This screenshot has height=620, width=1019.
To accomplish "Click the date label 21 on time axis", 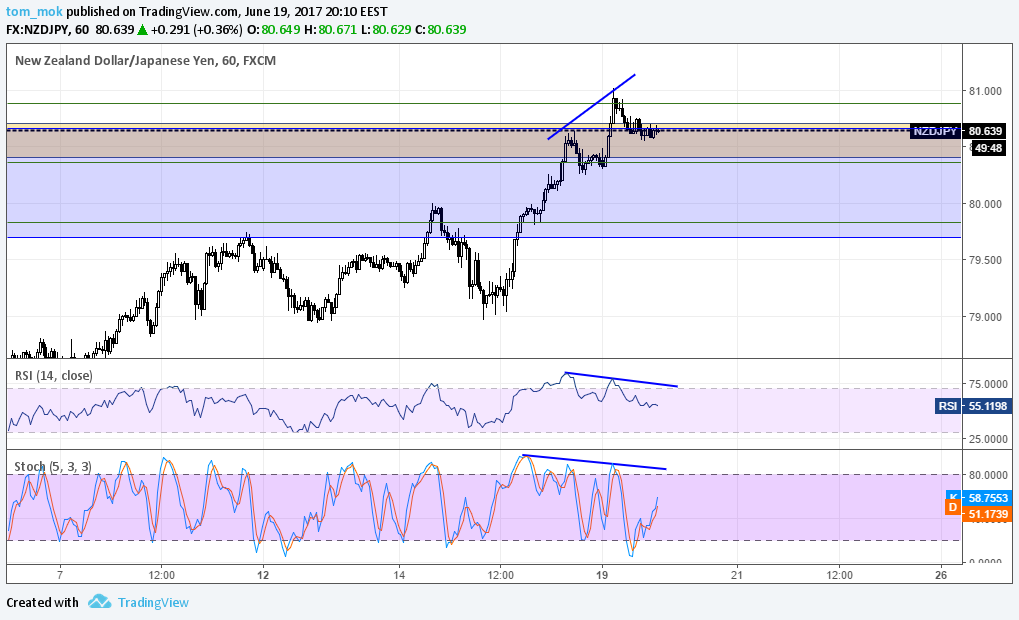I will point(737,575).
